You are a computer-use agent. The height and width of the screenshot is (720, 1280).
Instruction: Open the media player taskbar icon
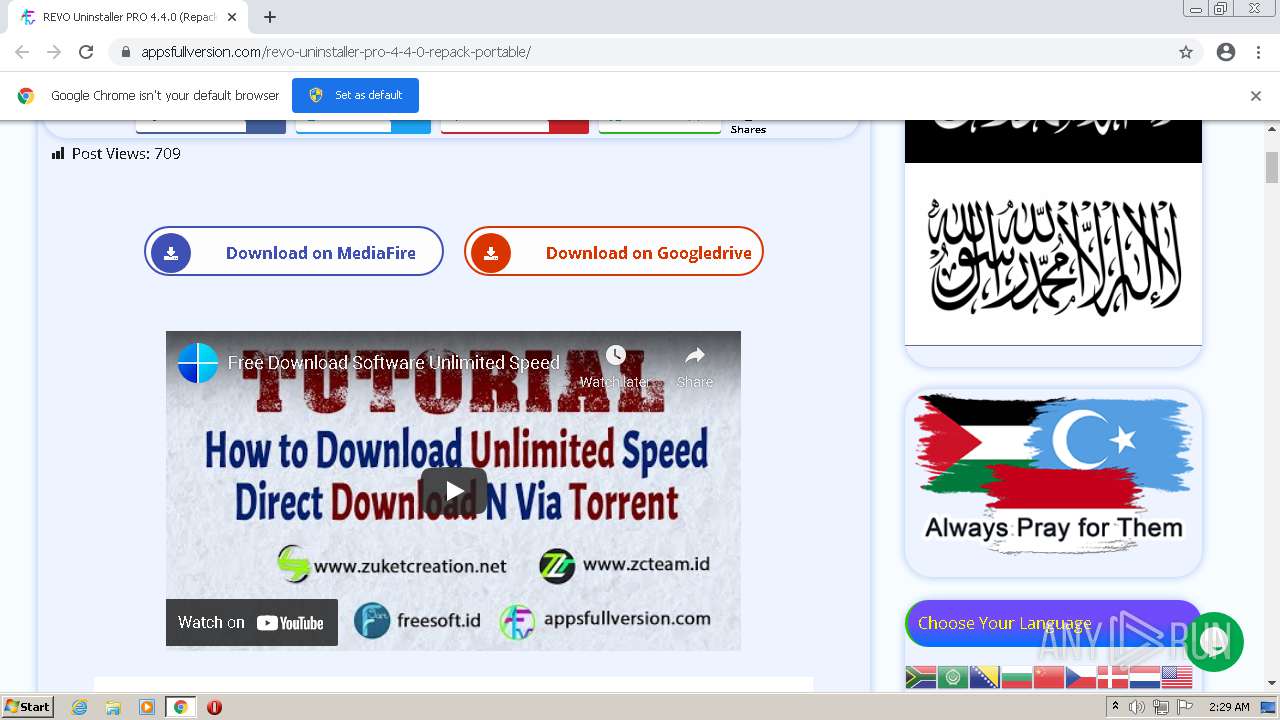click(147, 707)
